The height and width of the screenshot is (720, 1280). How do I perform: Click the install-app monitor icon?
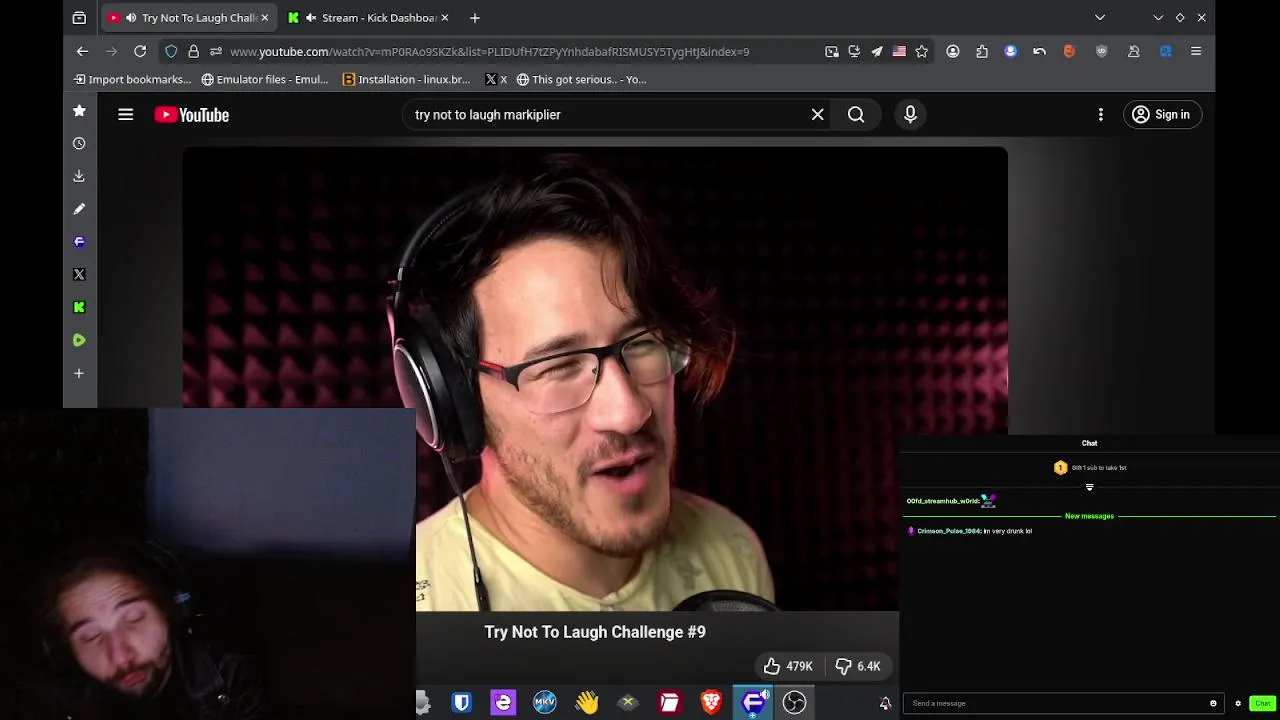tap(854, 51)
